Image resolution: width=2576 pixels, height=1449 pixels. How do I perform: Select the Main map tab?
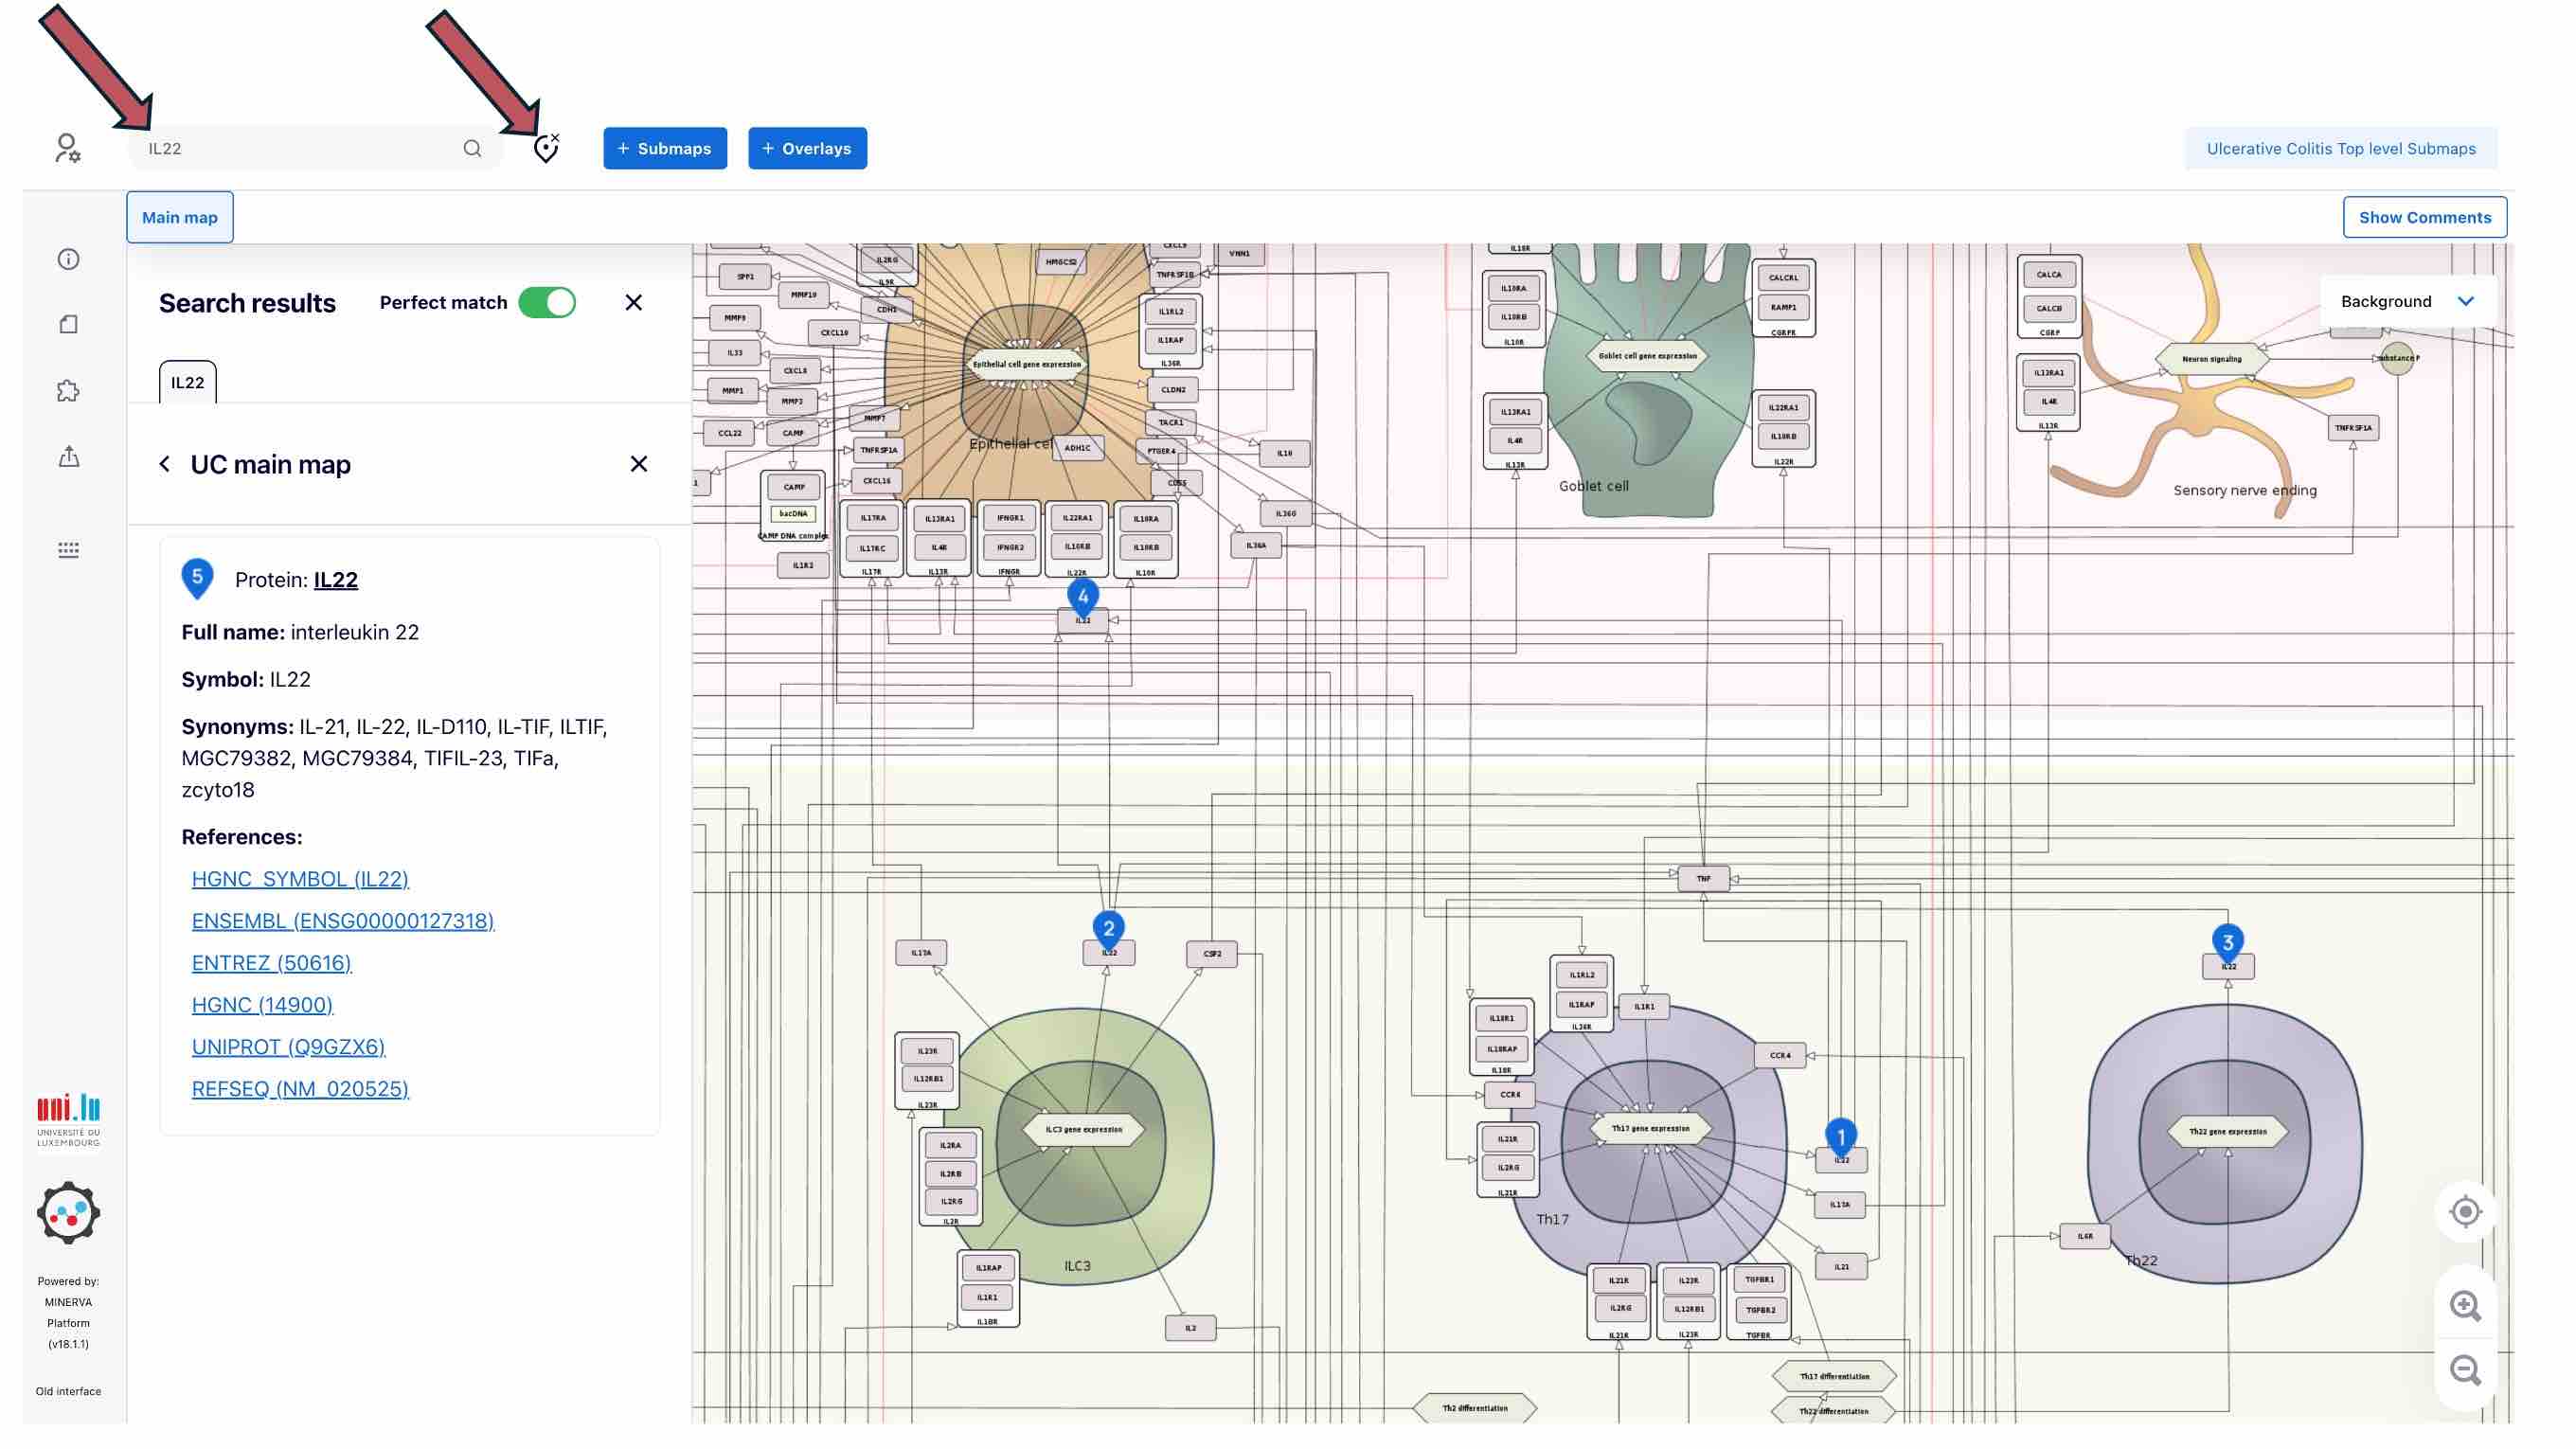coord(180,217)
